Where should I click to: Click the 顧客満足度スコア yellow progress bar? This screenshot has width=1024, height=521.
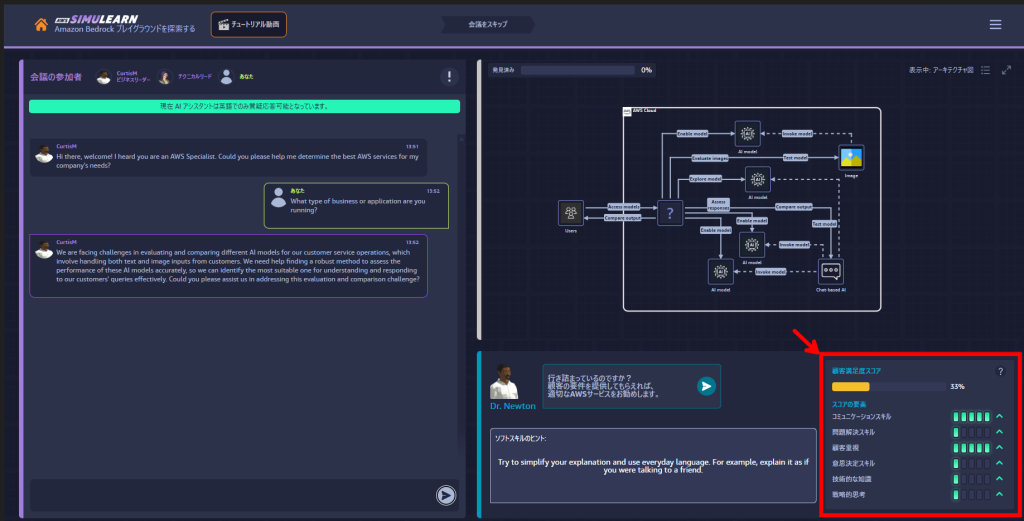(889, 387)
